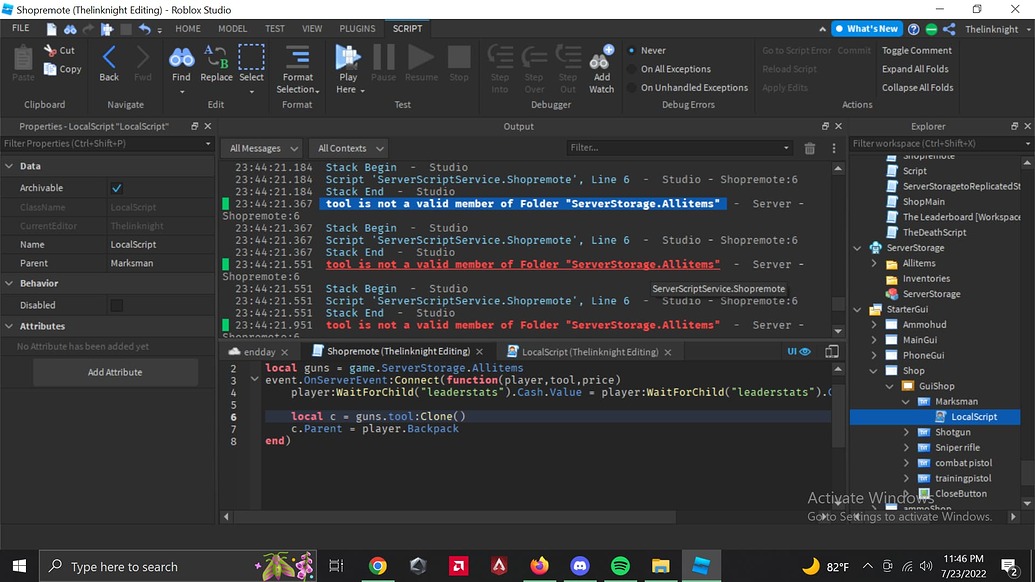Click the Stop test button
The height and width of the screenshot is (582, 1035).
459,64
